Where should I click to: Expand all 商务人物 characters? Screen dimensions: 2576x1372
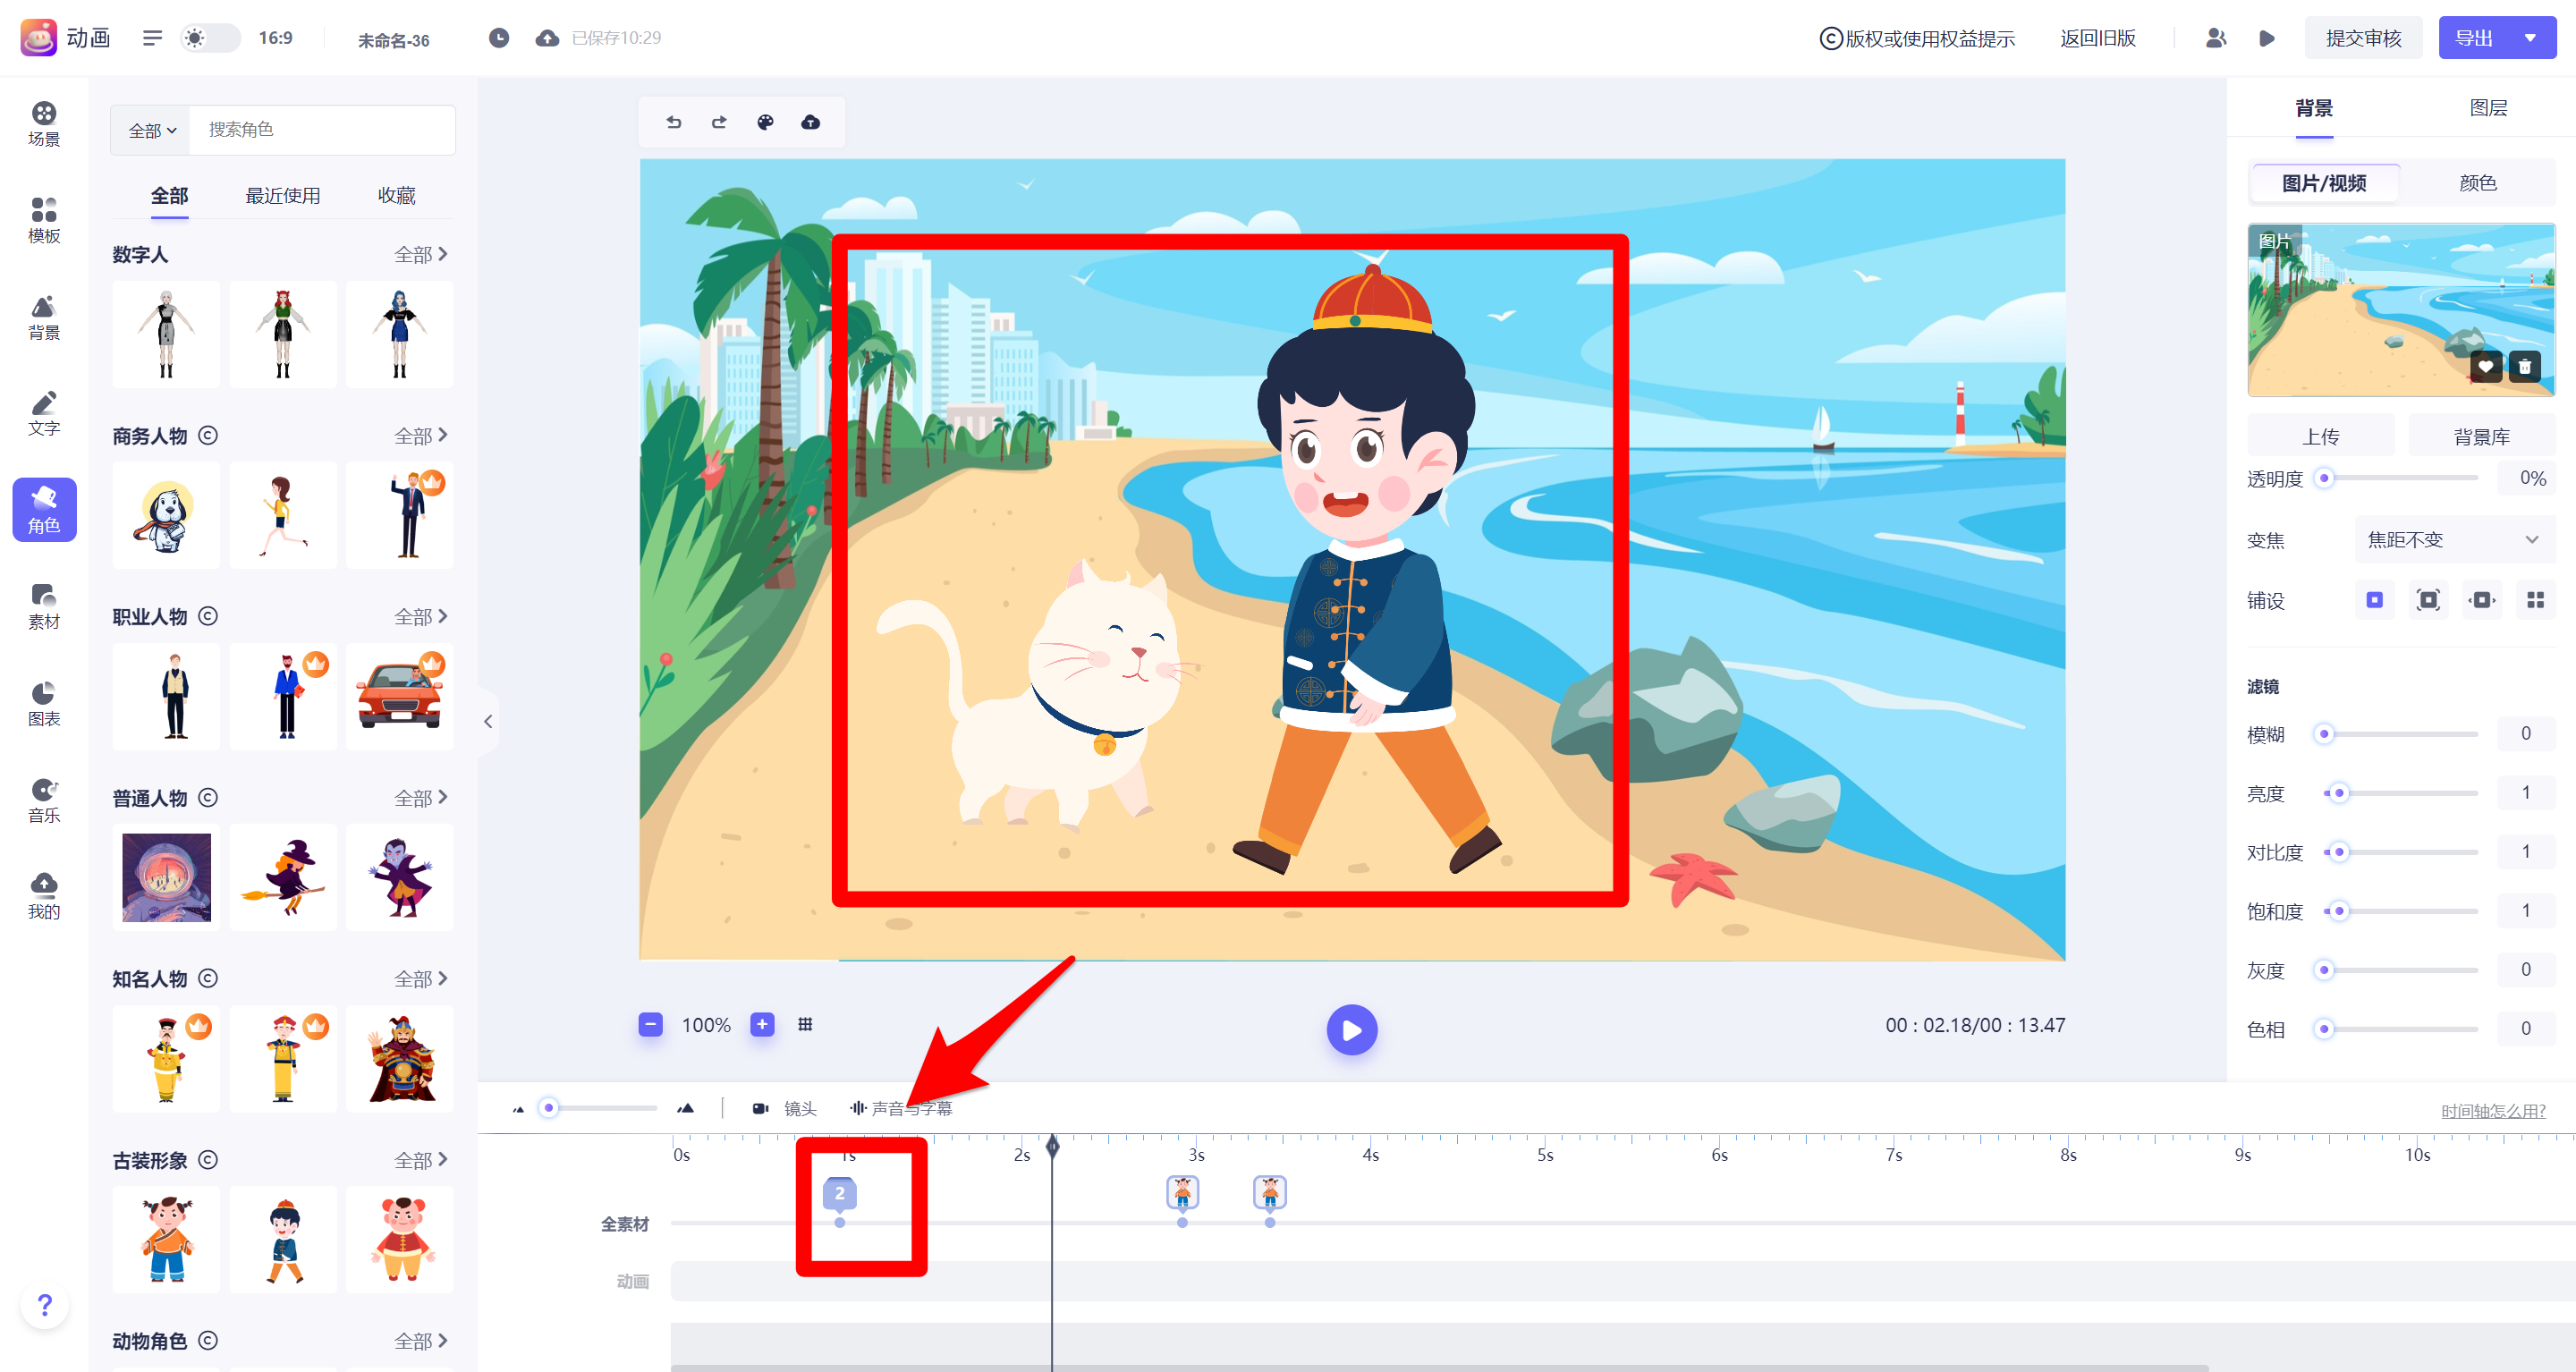point(421,435)
